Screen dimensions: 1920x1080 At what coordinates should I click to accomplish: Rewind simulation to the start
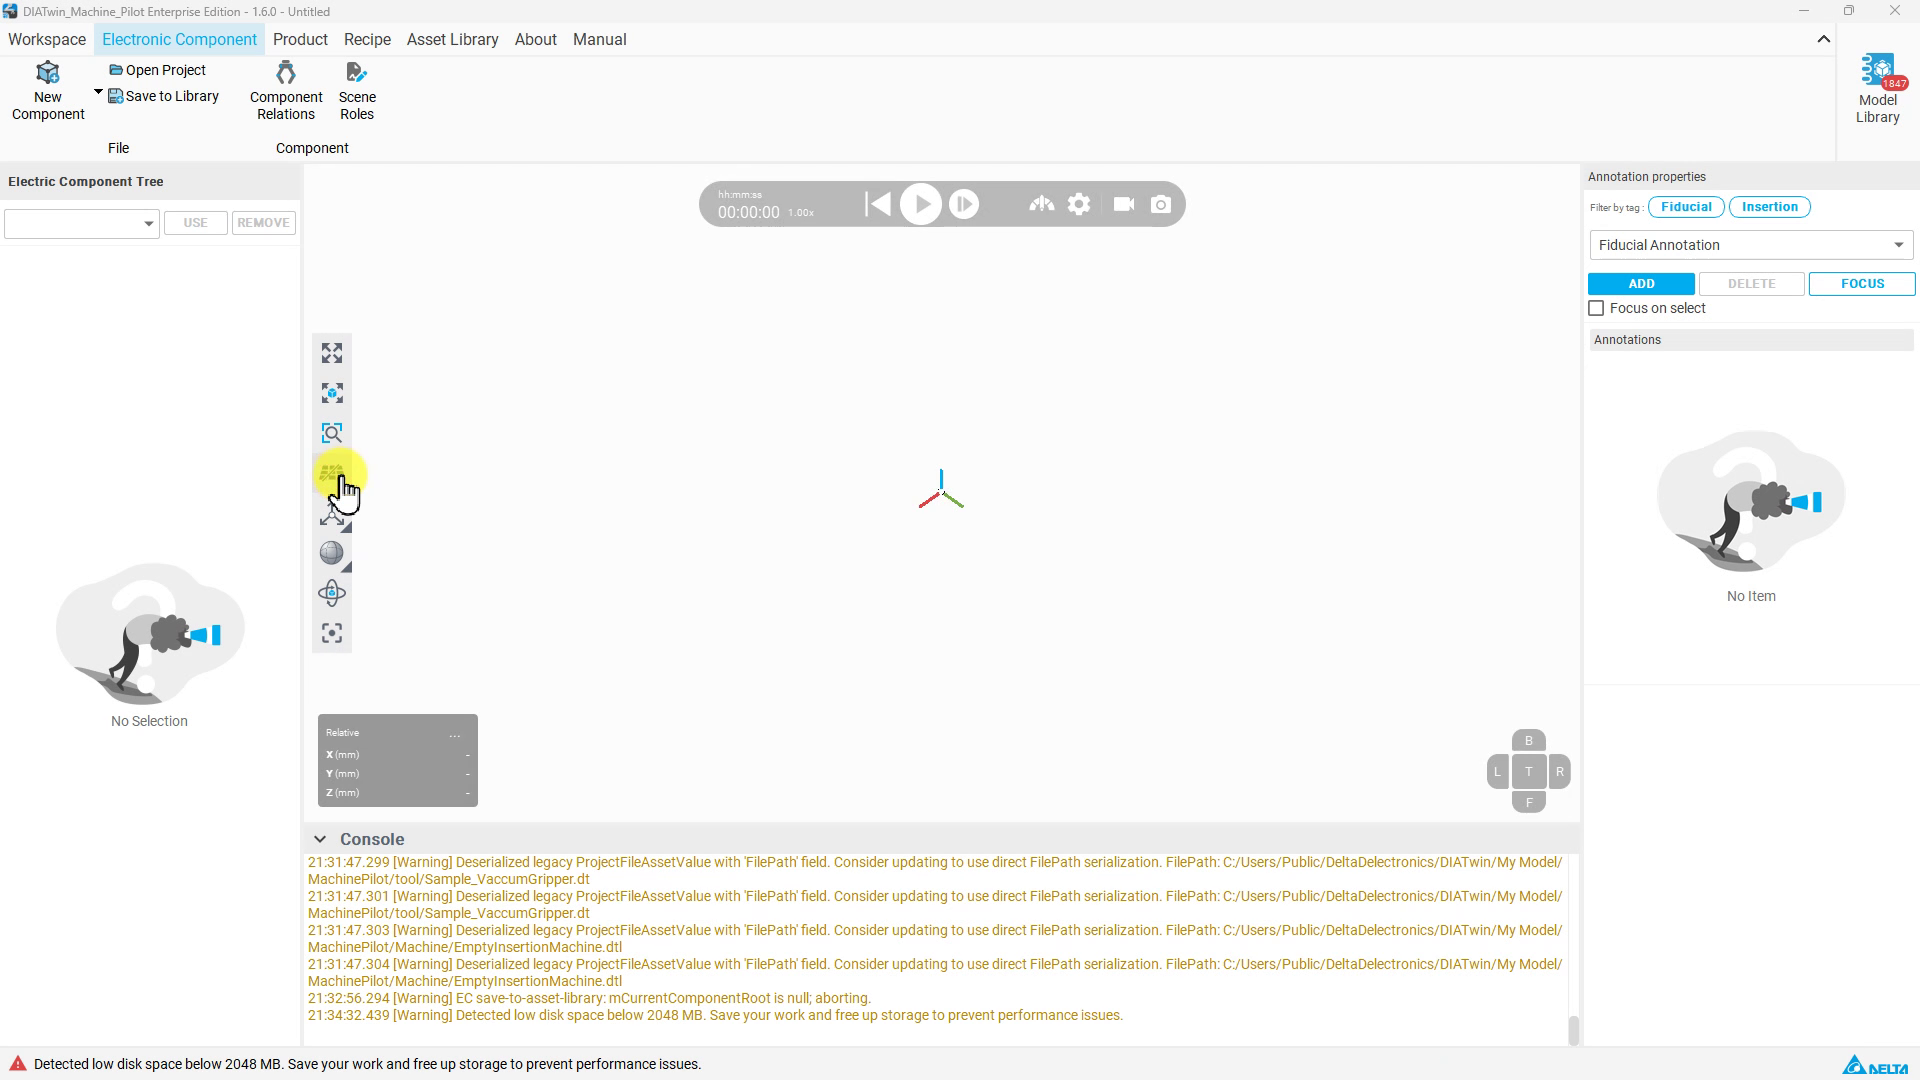pyautogui.click(x=877, y=204)
